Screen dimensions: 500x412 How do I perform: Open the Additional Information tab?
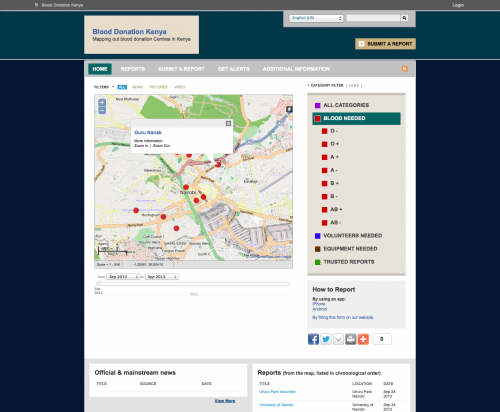pyautogui.click(x=296, y=69)
